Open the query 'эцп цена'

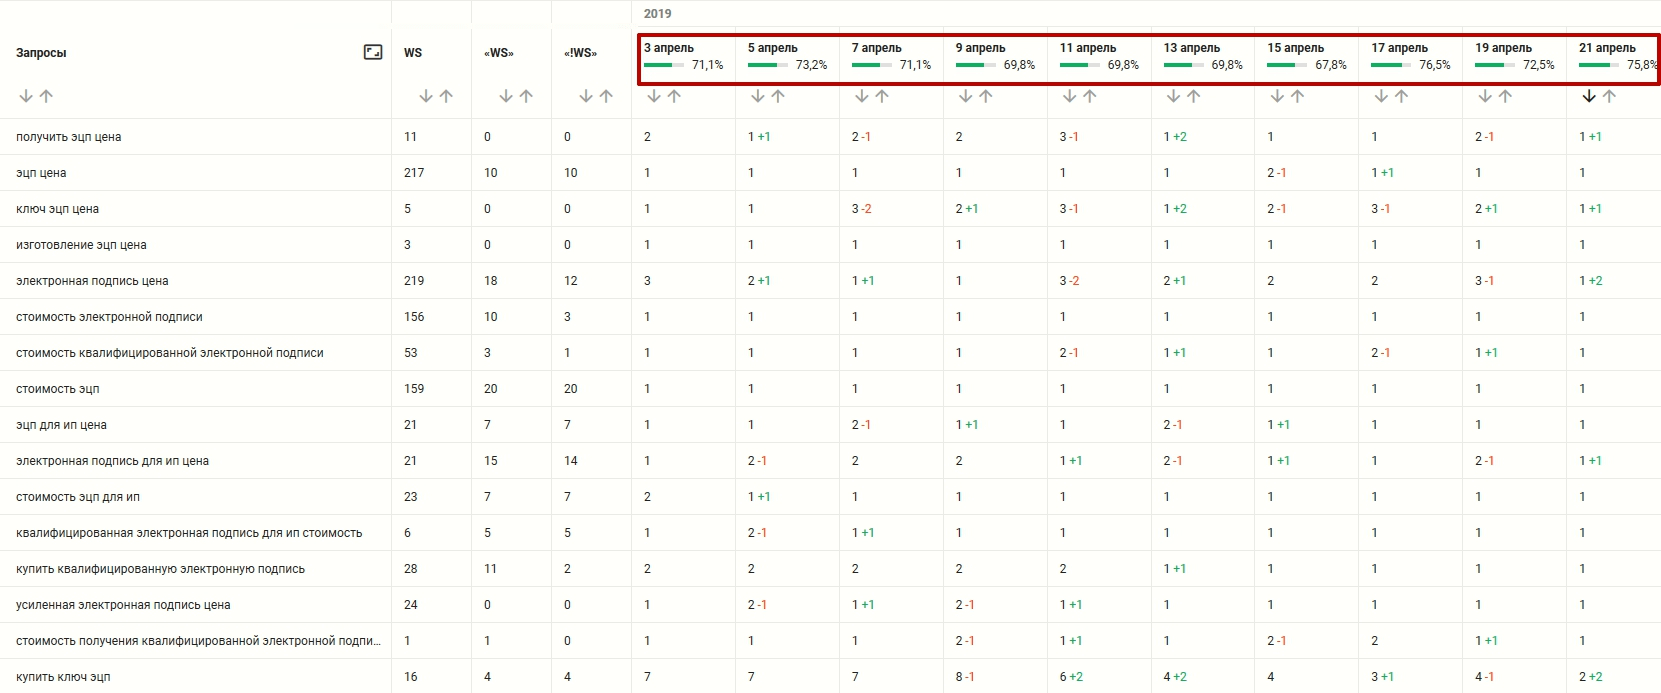[x=41, y=173]
